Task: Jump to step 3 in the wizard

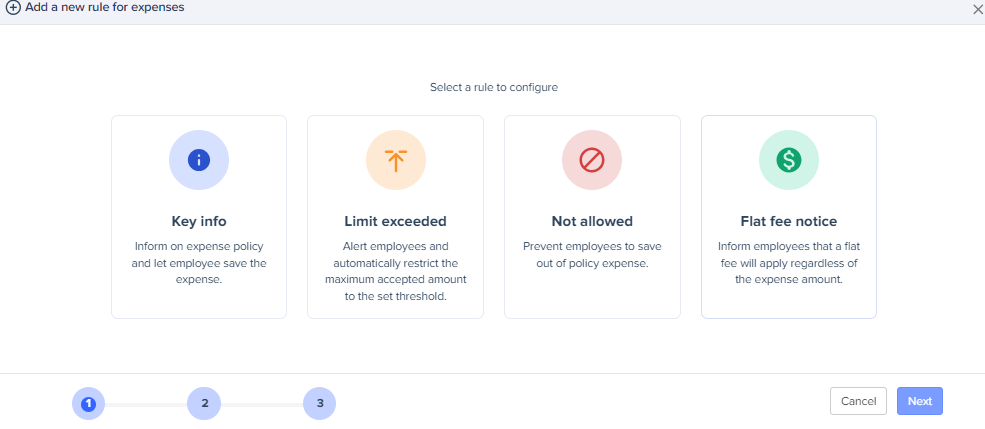Action: click(x=320, y=403)
